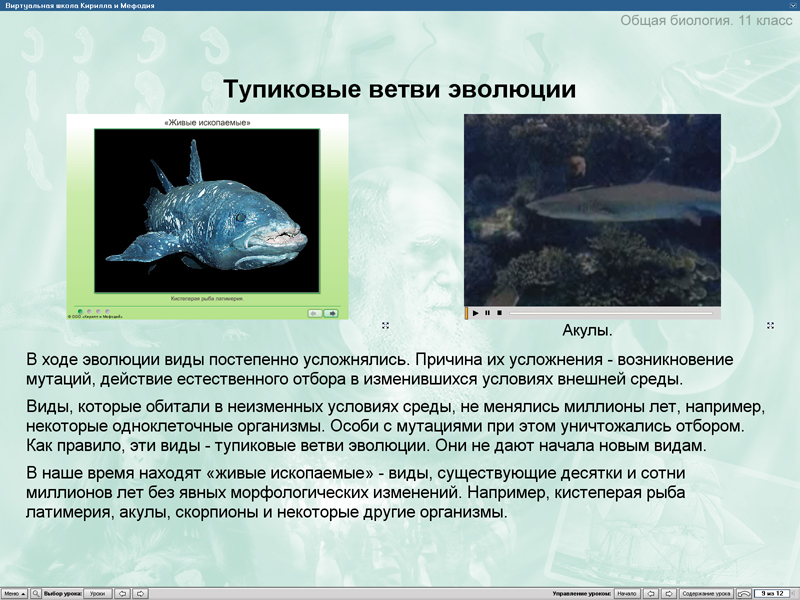Click the Начало button
Viewport: 800px width, 600px height.
(627, 592)
